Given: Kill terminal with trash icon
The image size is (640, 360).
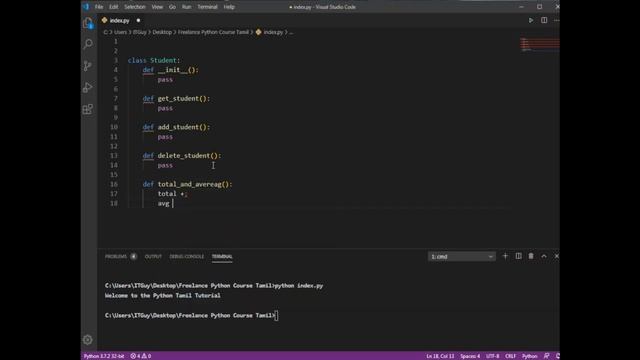Looking at the screenshot, I should click(x=531, y=256).
